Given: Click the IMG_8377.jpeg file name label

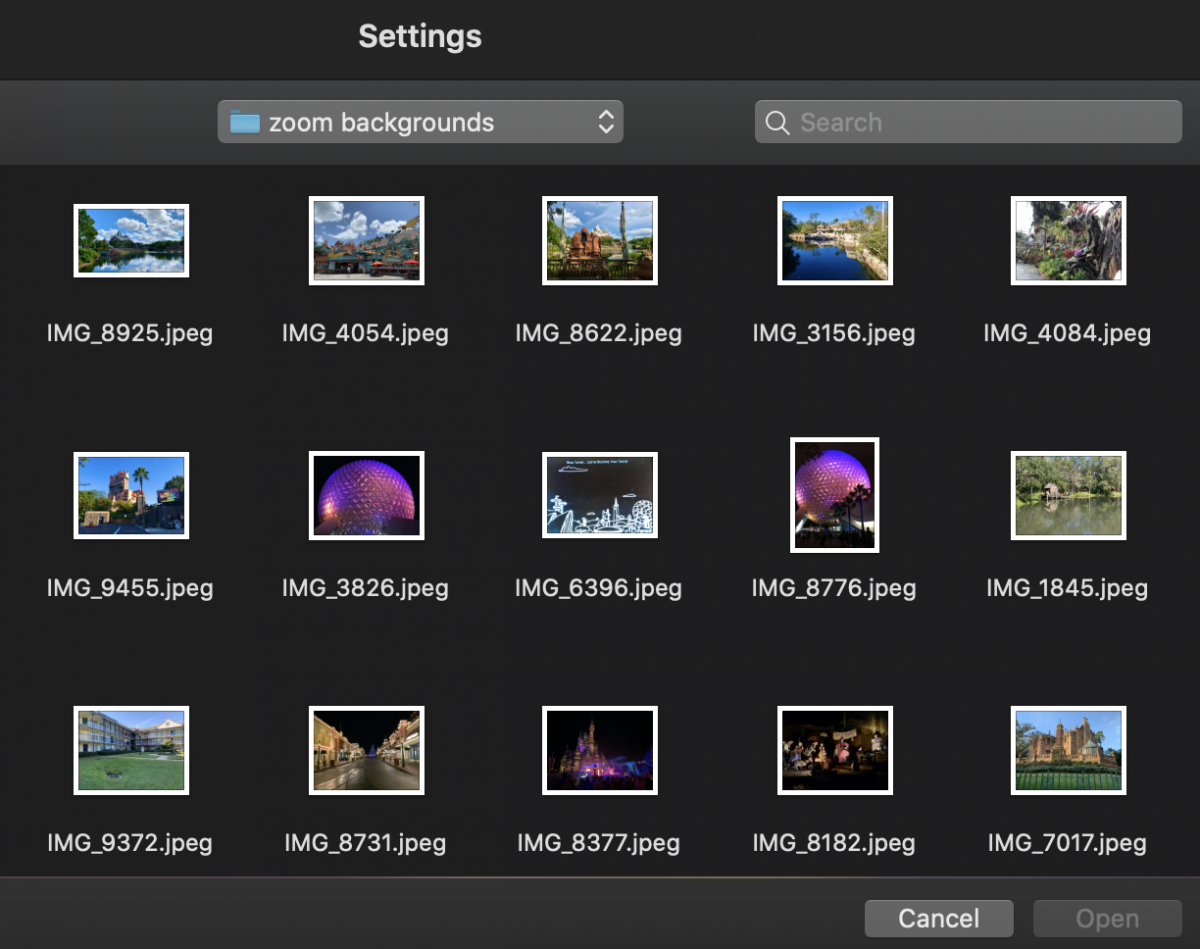Looking at the screenshot, I should (598, 843).
